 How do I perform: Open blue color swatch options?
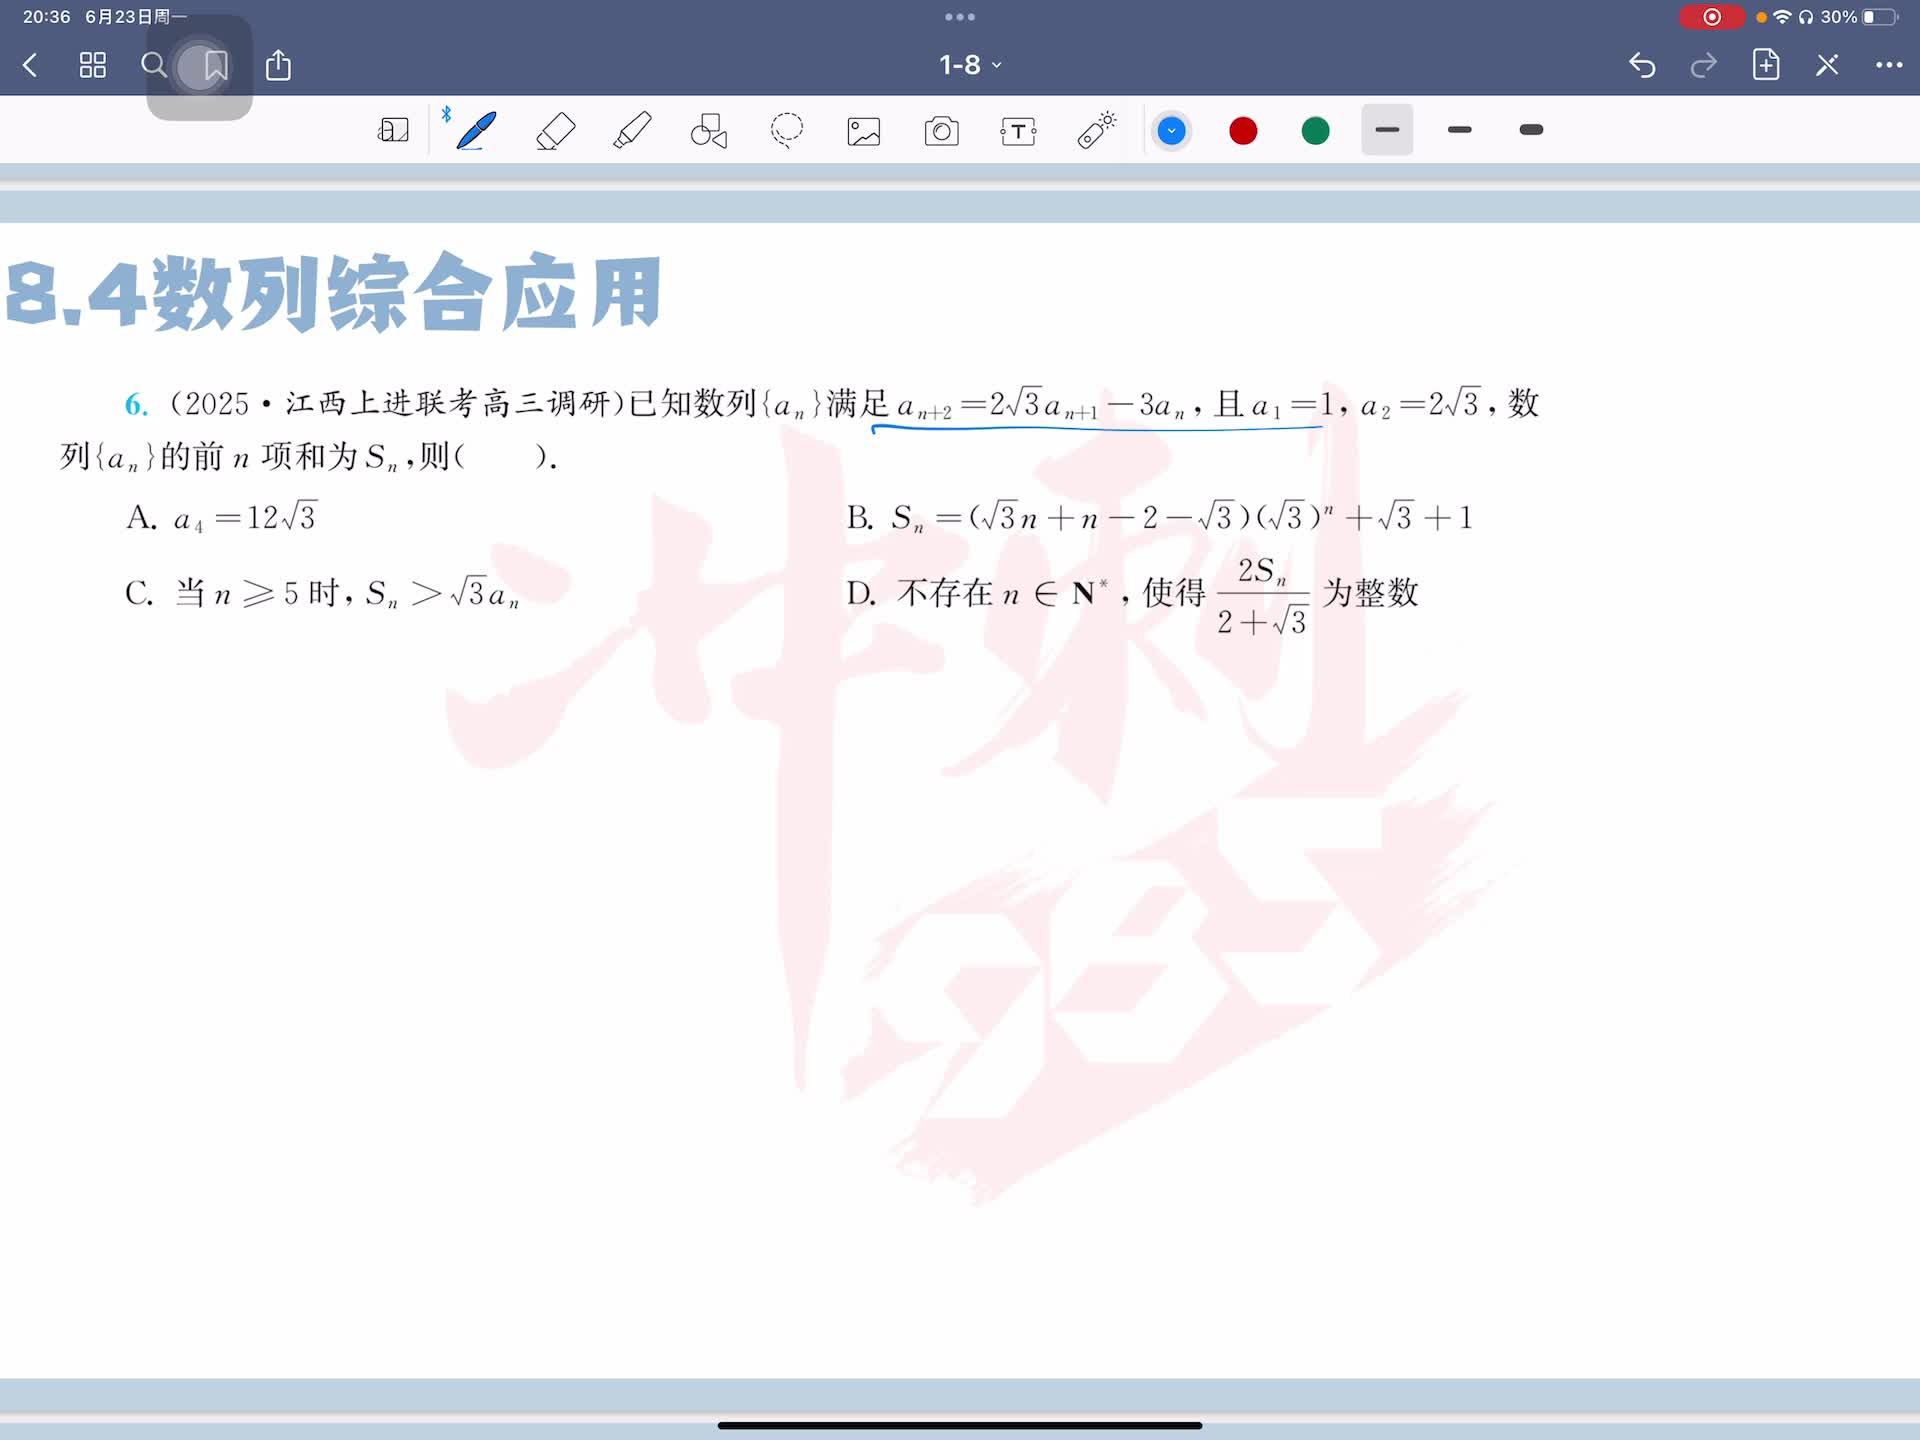(1171, 131)
